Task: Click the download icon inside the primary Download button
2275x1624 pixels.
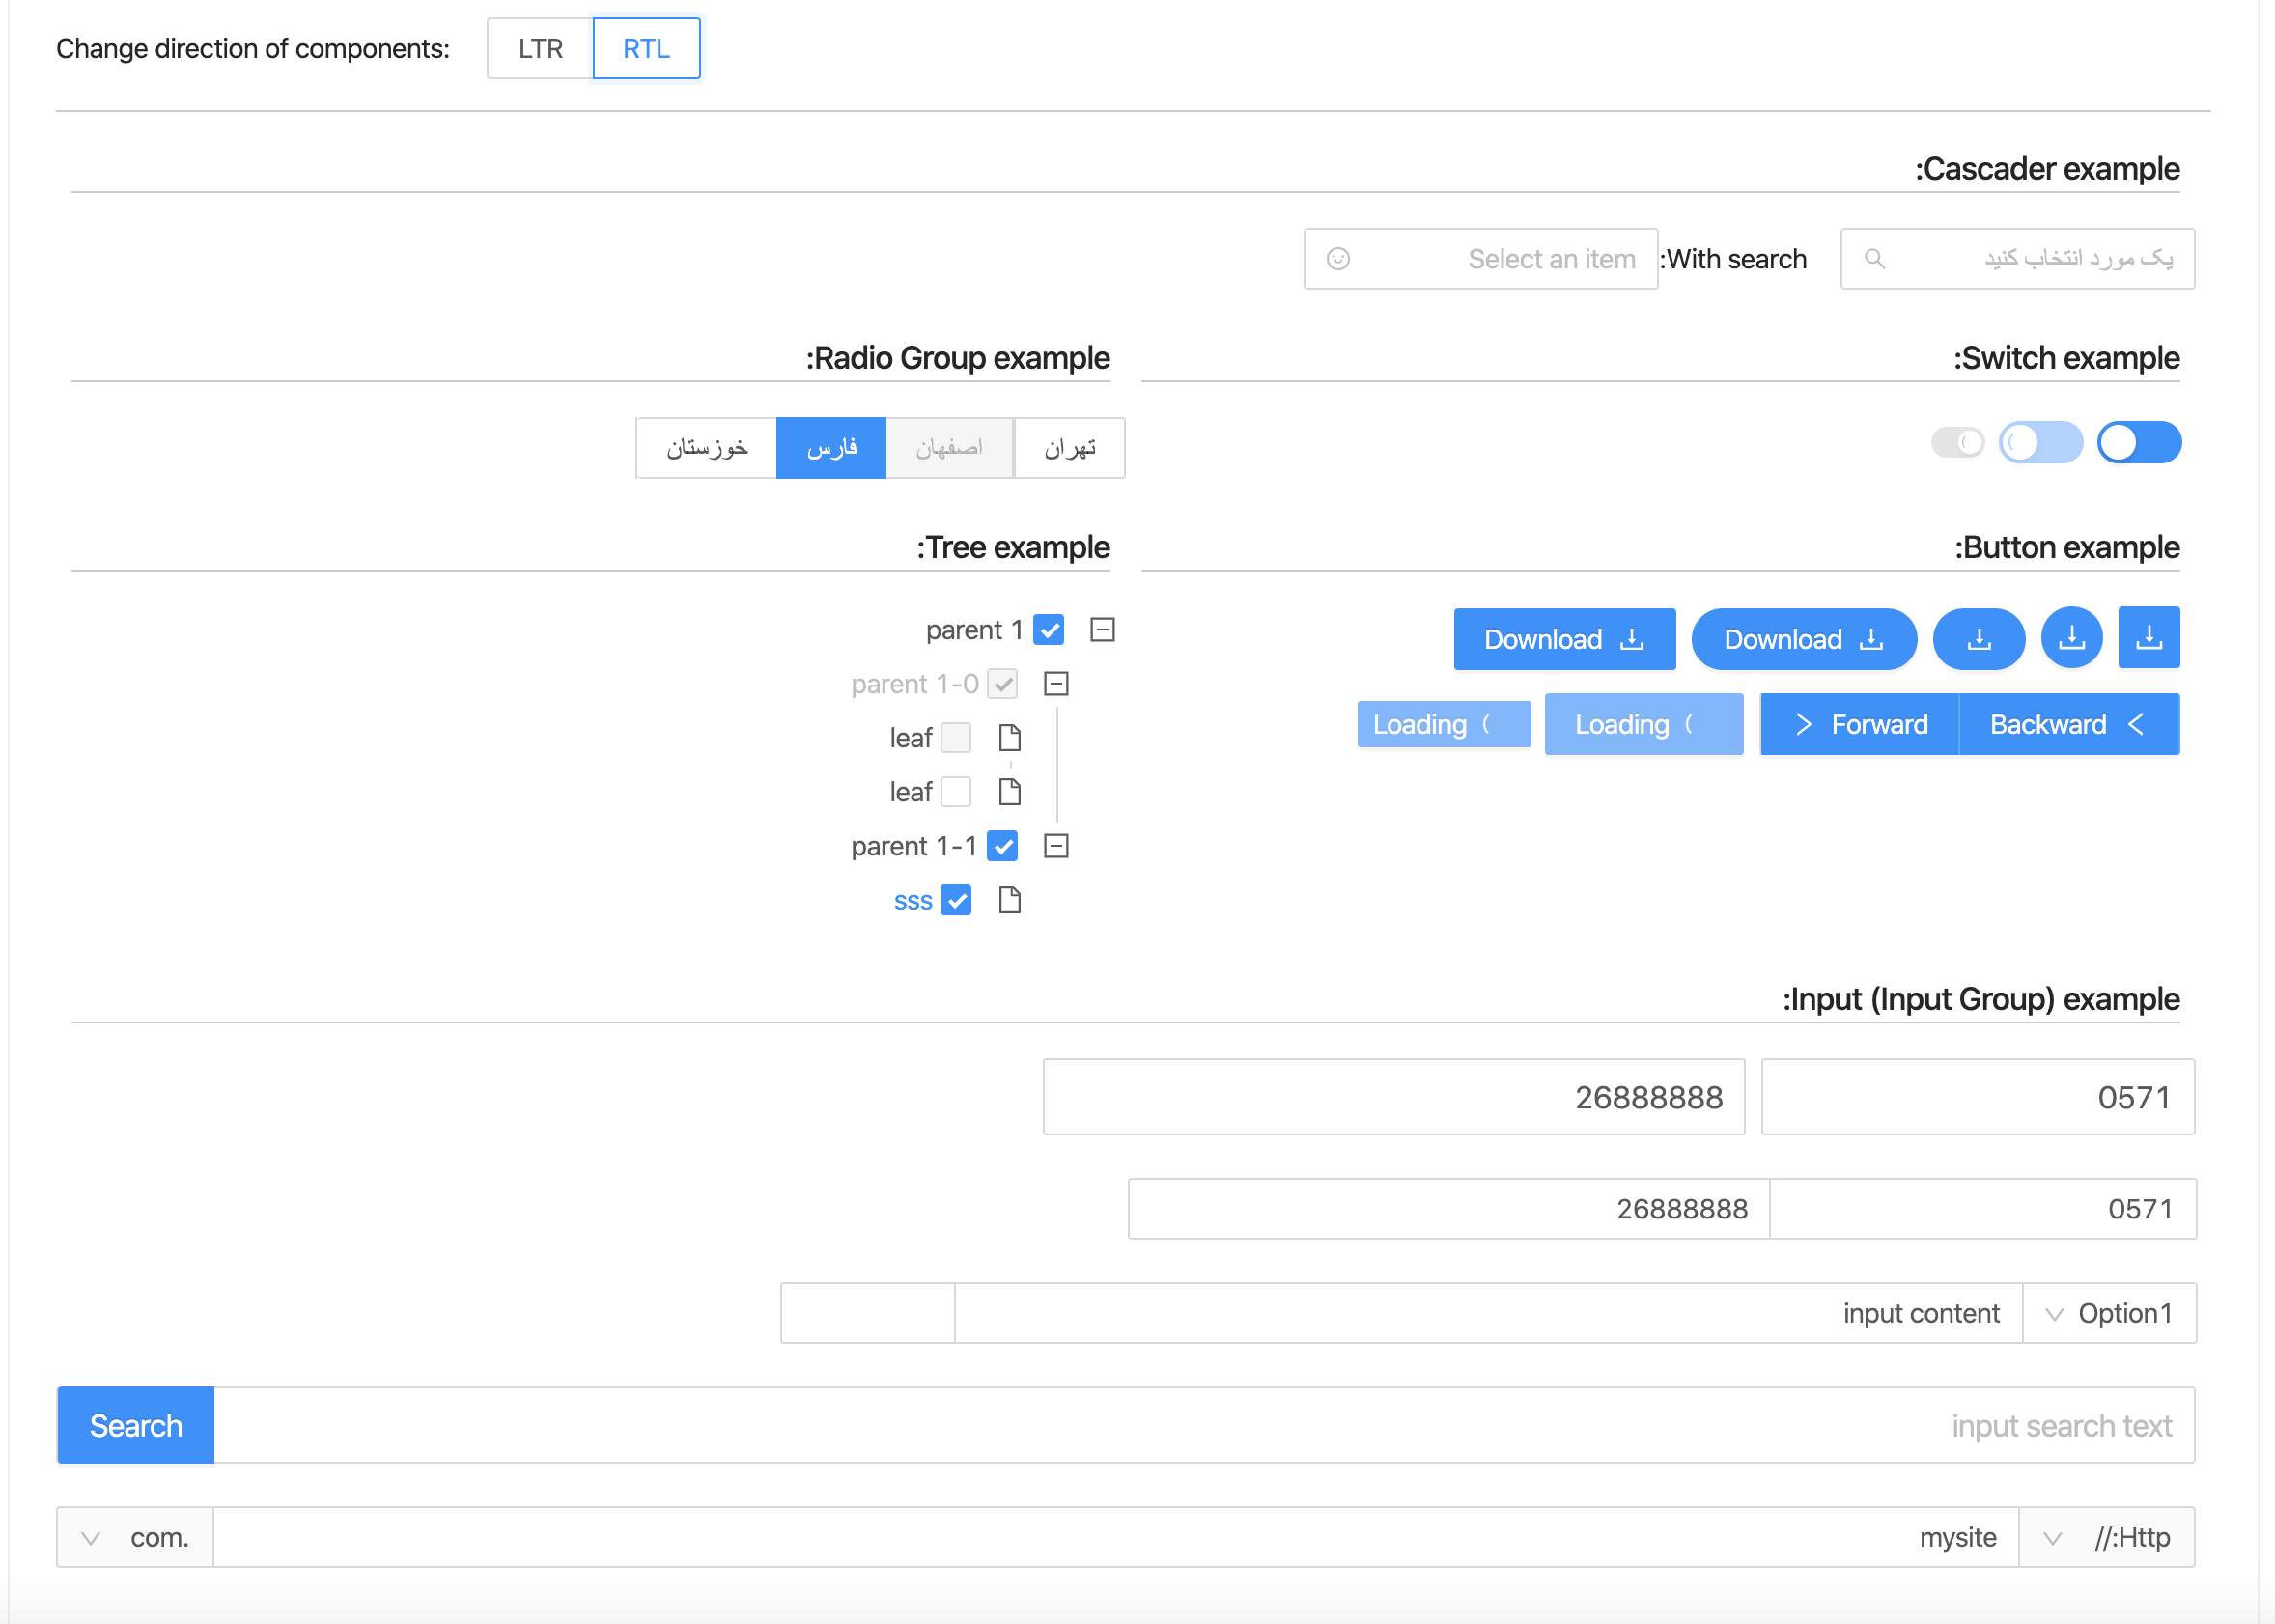Action: pyautogui.click(x=1632, y=639)
